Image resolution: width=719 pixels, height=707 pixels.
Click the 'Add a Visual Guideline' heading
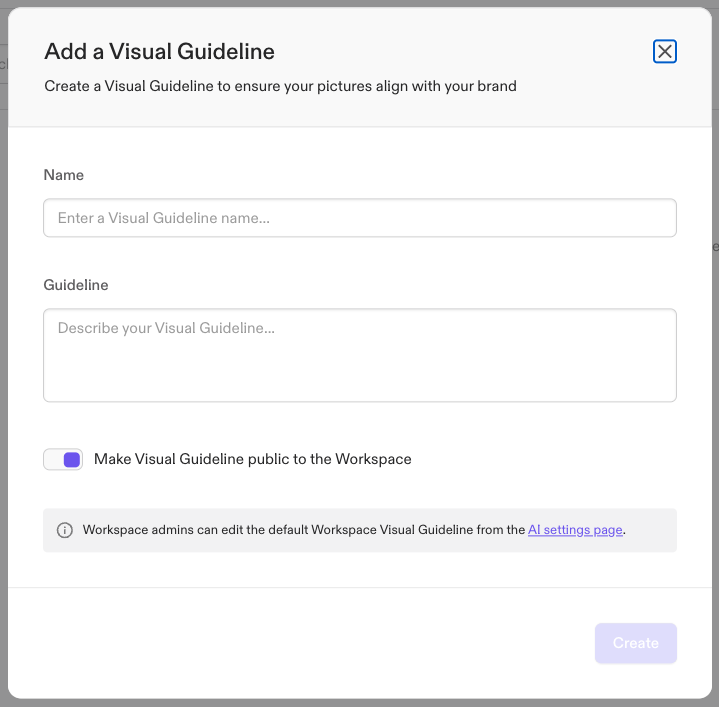pos(159,51)
